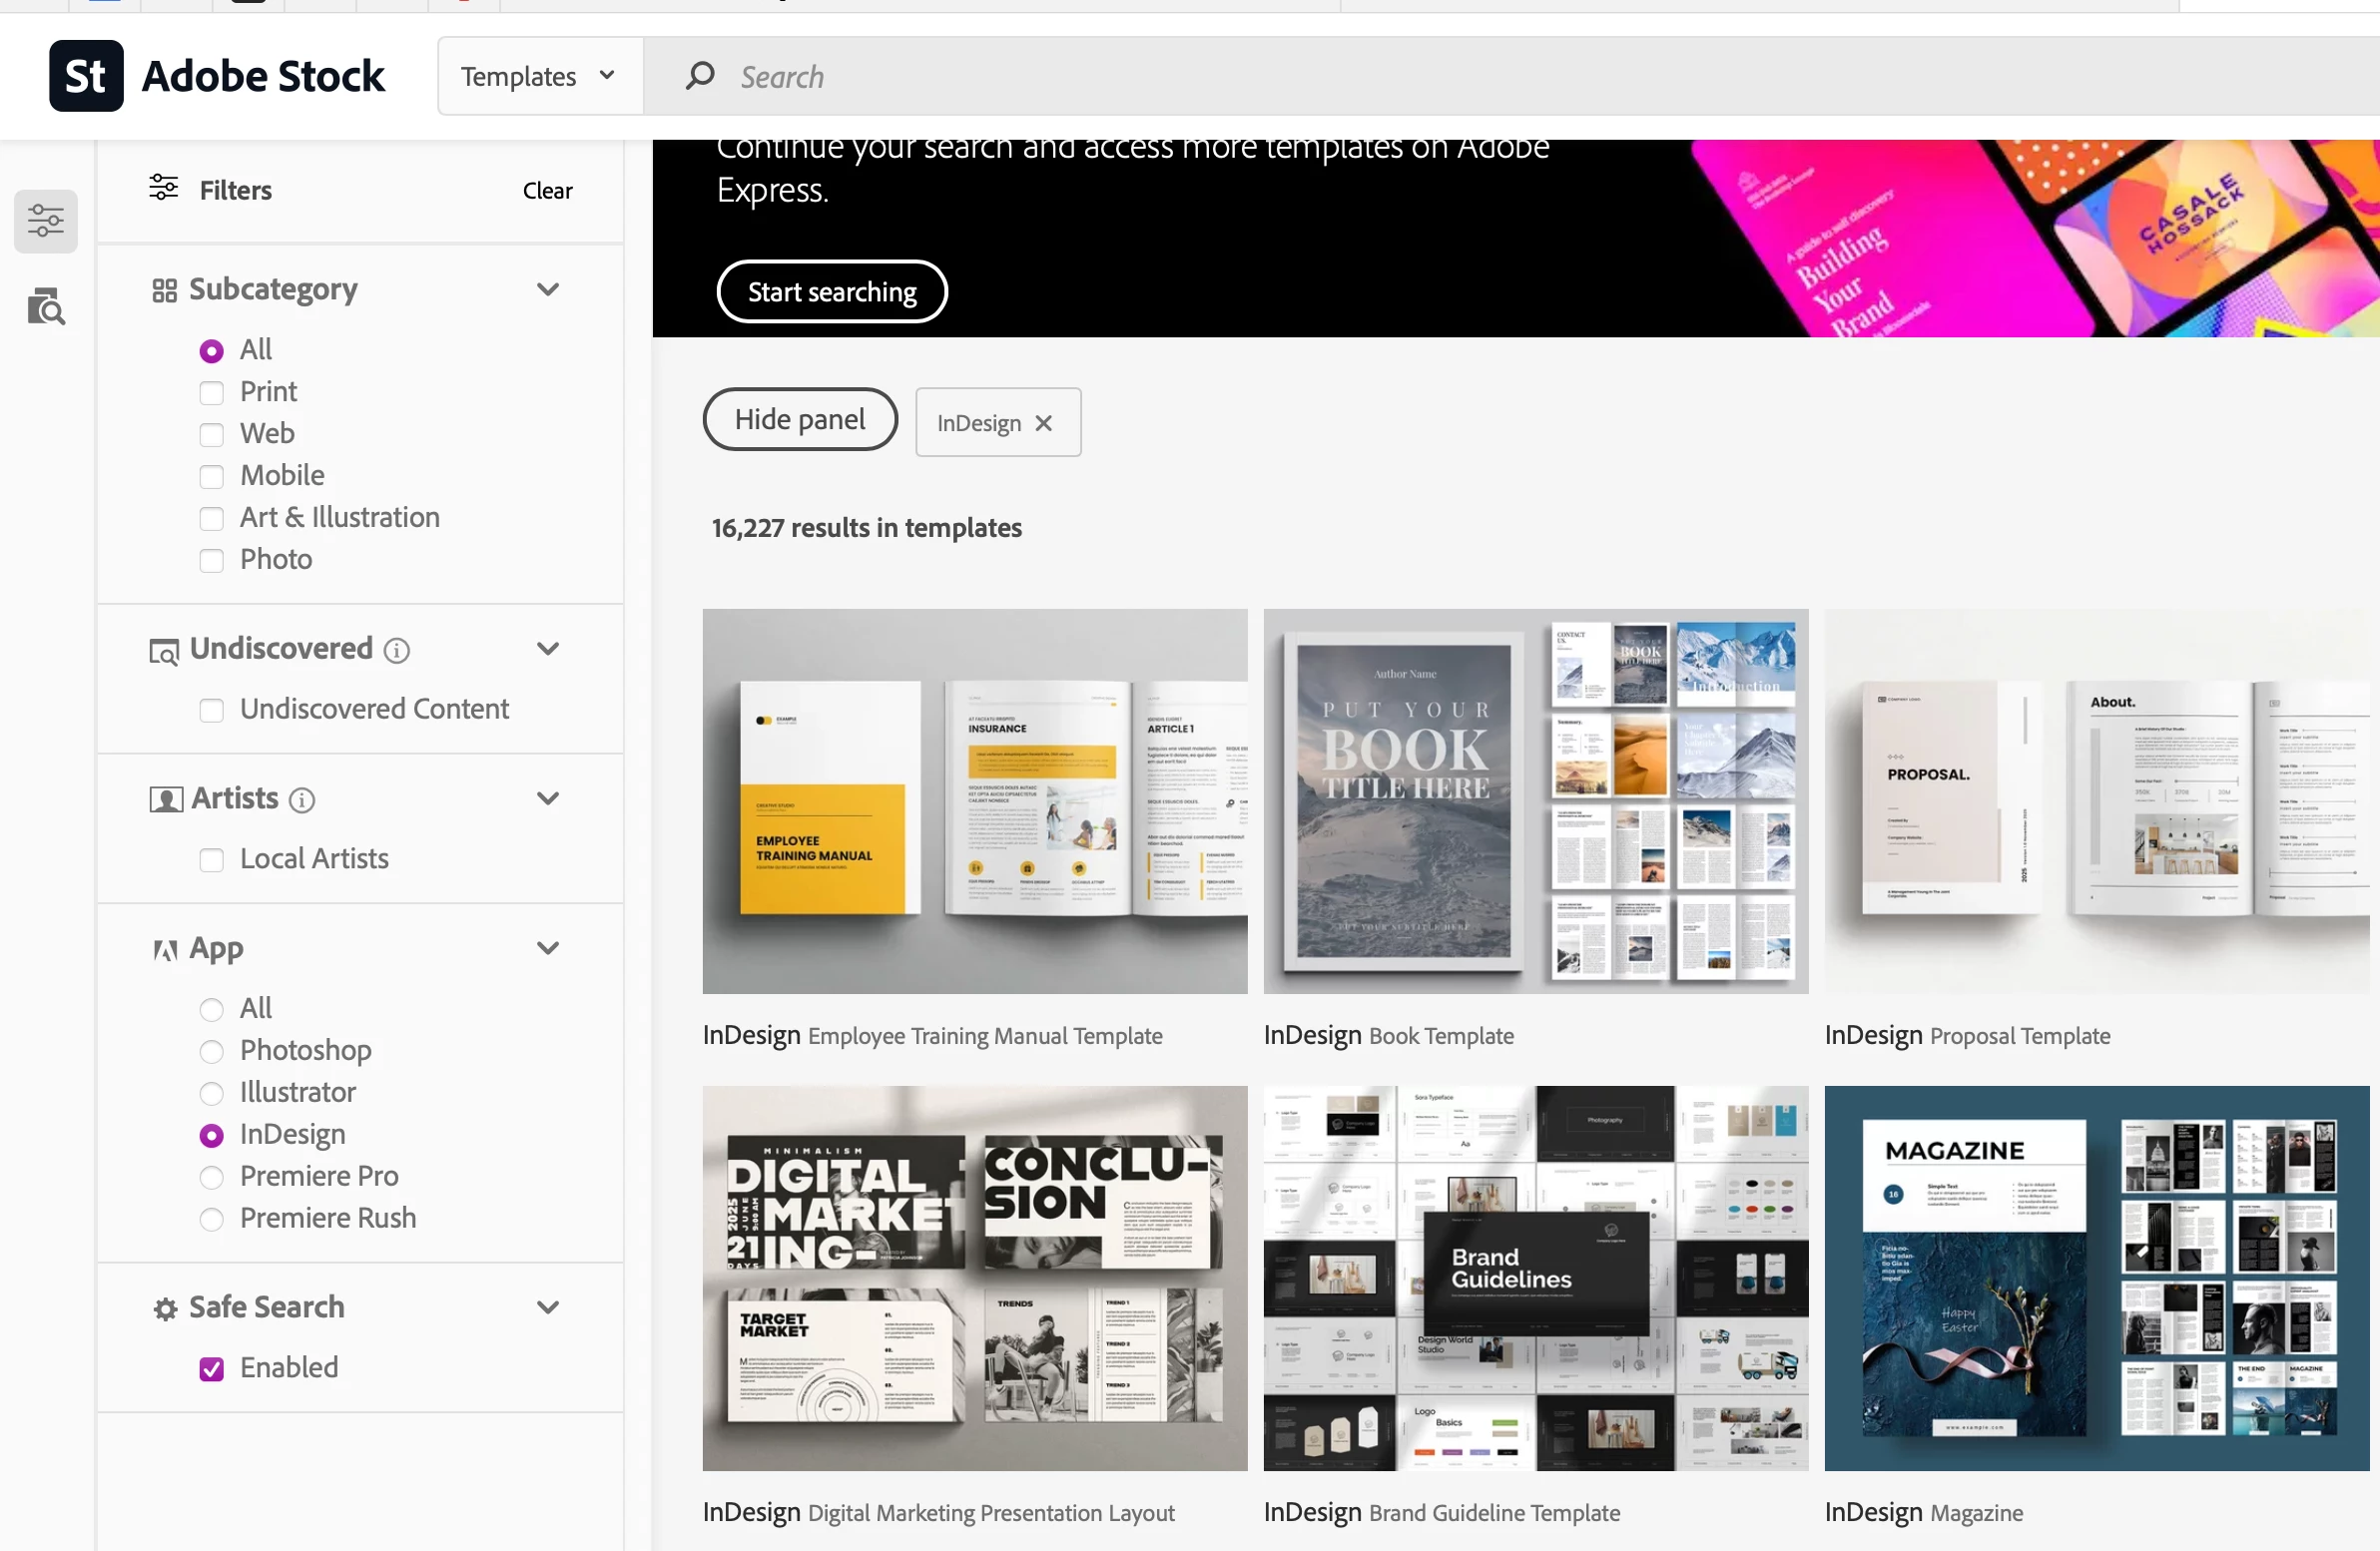Click the Filters header sliders icon
Screen dimensions: 2380x1551
click(164, 188)
